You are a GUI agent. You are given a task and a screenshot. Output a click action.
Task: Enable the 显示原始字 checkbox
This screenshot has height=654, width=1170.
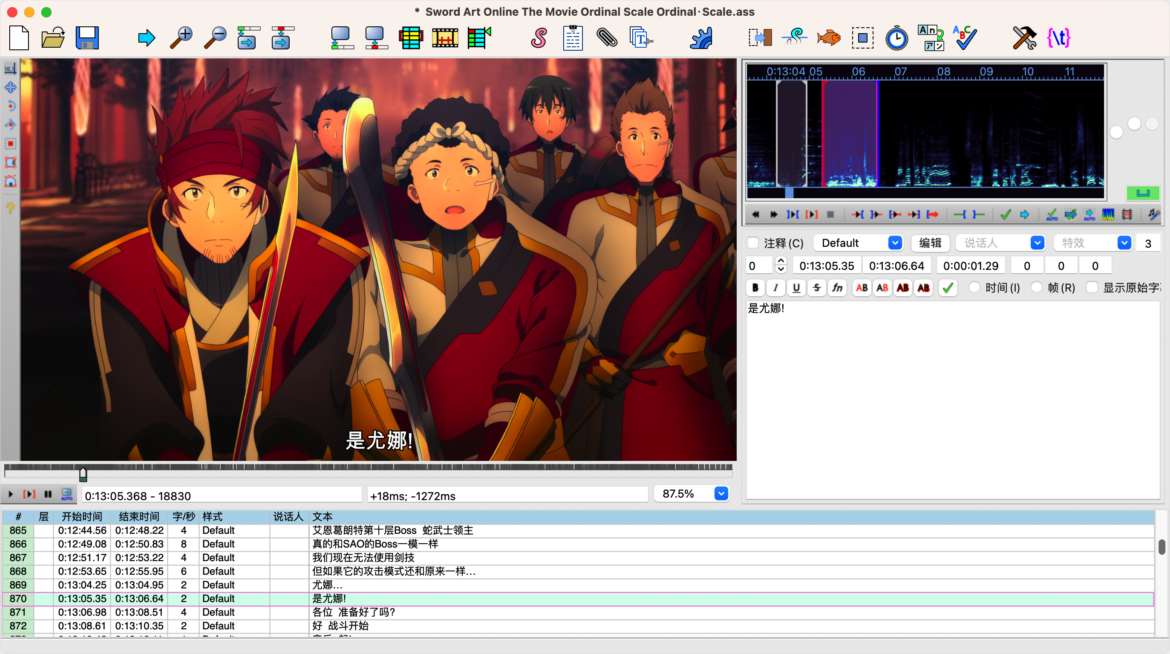pyautogui.click(x=1092, y=287)
